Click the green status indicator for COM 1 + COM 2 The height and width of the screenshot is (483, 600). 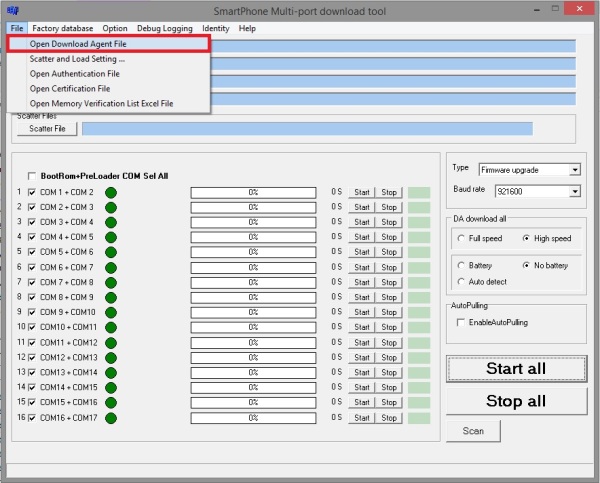[111, 192]
